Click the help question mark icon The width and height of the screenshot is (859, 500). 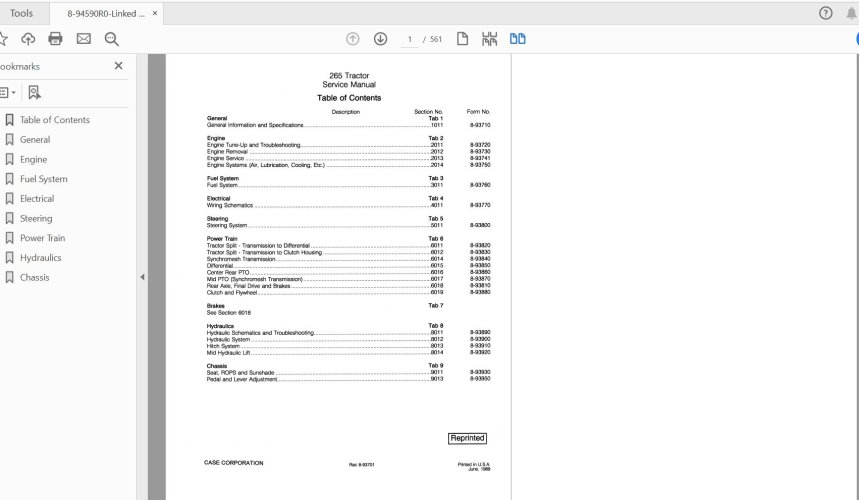click(x=826, y=13)
